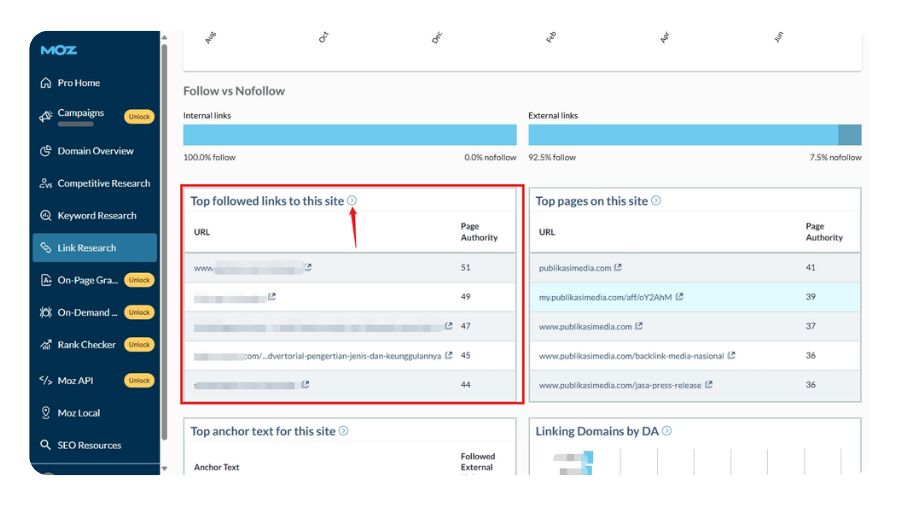Open the jasa-press-release page link
Viewport: 900px width, 506px height.
[x=620, y=385]
